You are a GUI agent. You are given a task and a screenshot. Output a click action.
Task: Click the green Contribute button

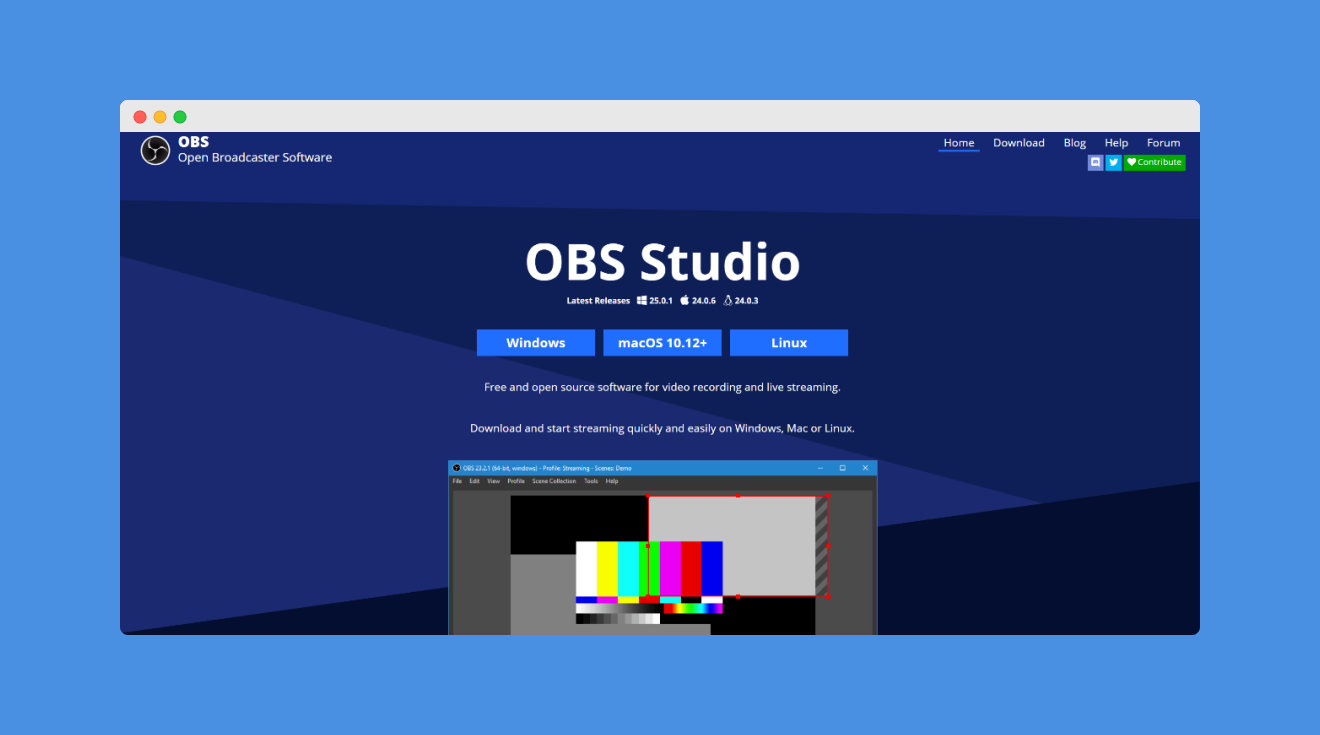click(1154, 162)
